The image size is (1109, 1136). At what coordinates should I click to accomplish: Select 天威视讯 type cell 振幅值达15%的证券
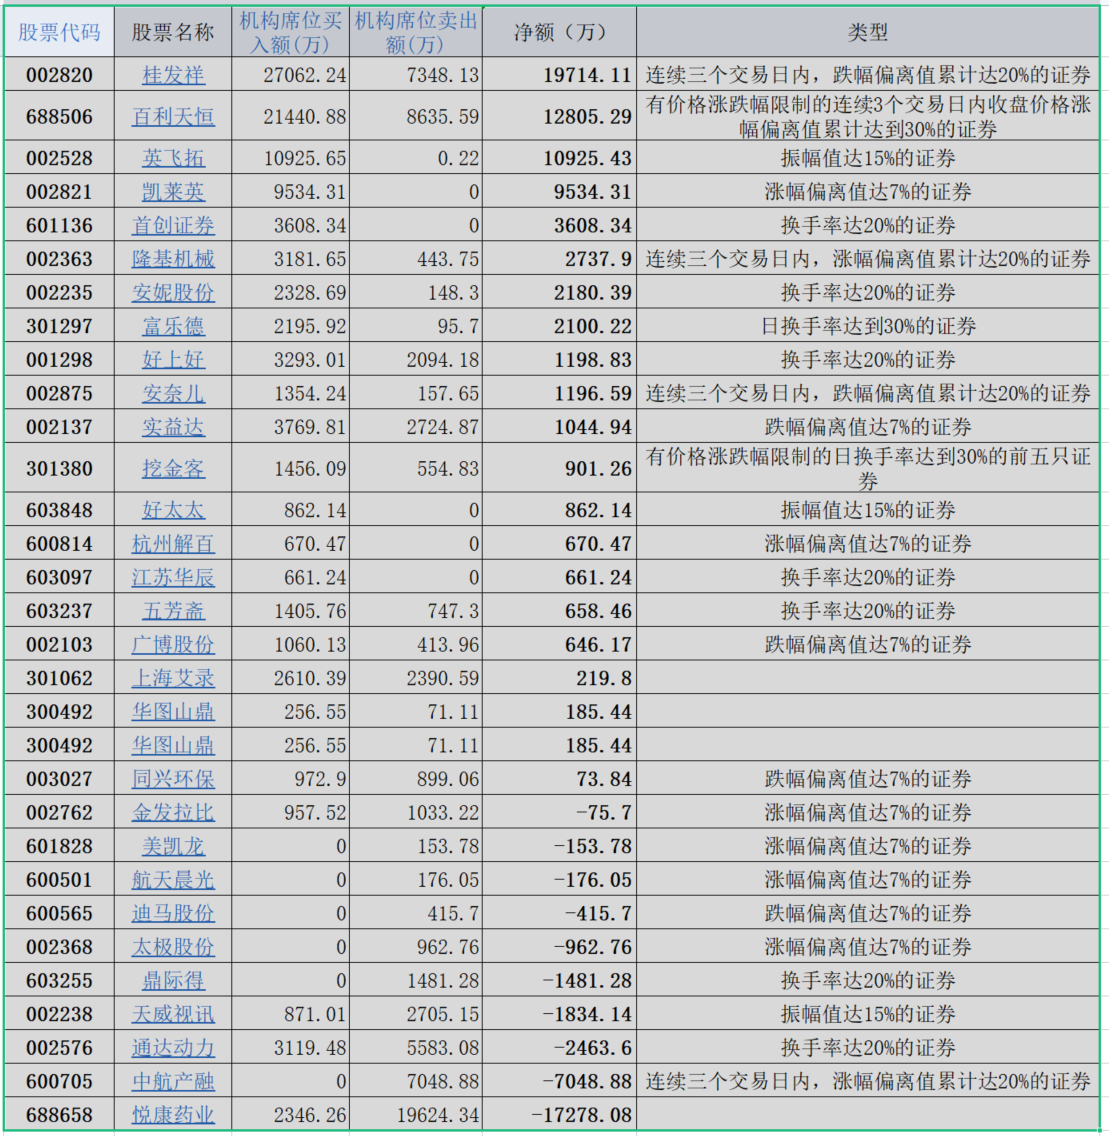click(868, 1014)
